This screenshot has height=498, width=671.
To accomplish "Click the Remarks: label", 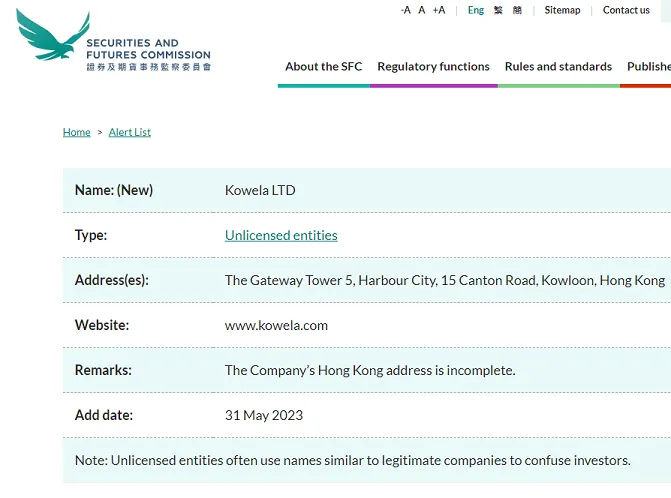I will pos(103,370).
